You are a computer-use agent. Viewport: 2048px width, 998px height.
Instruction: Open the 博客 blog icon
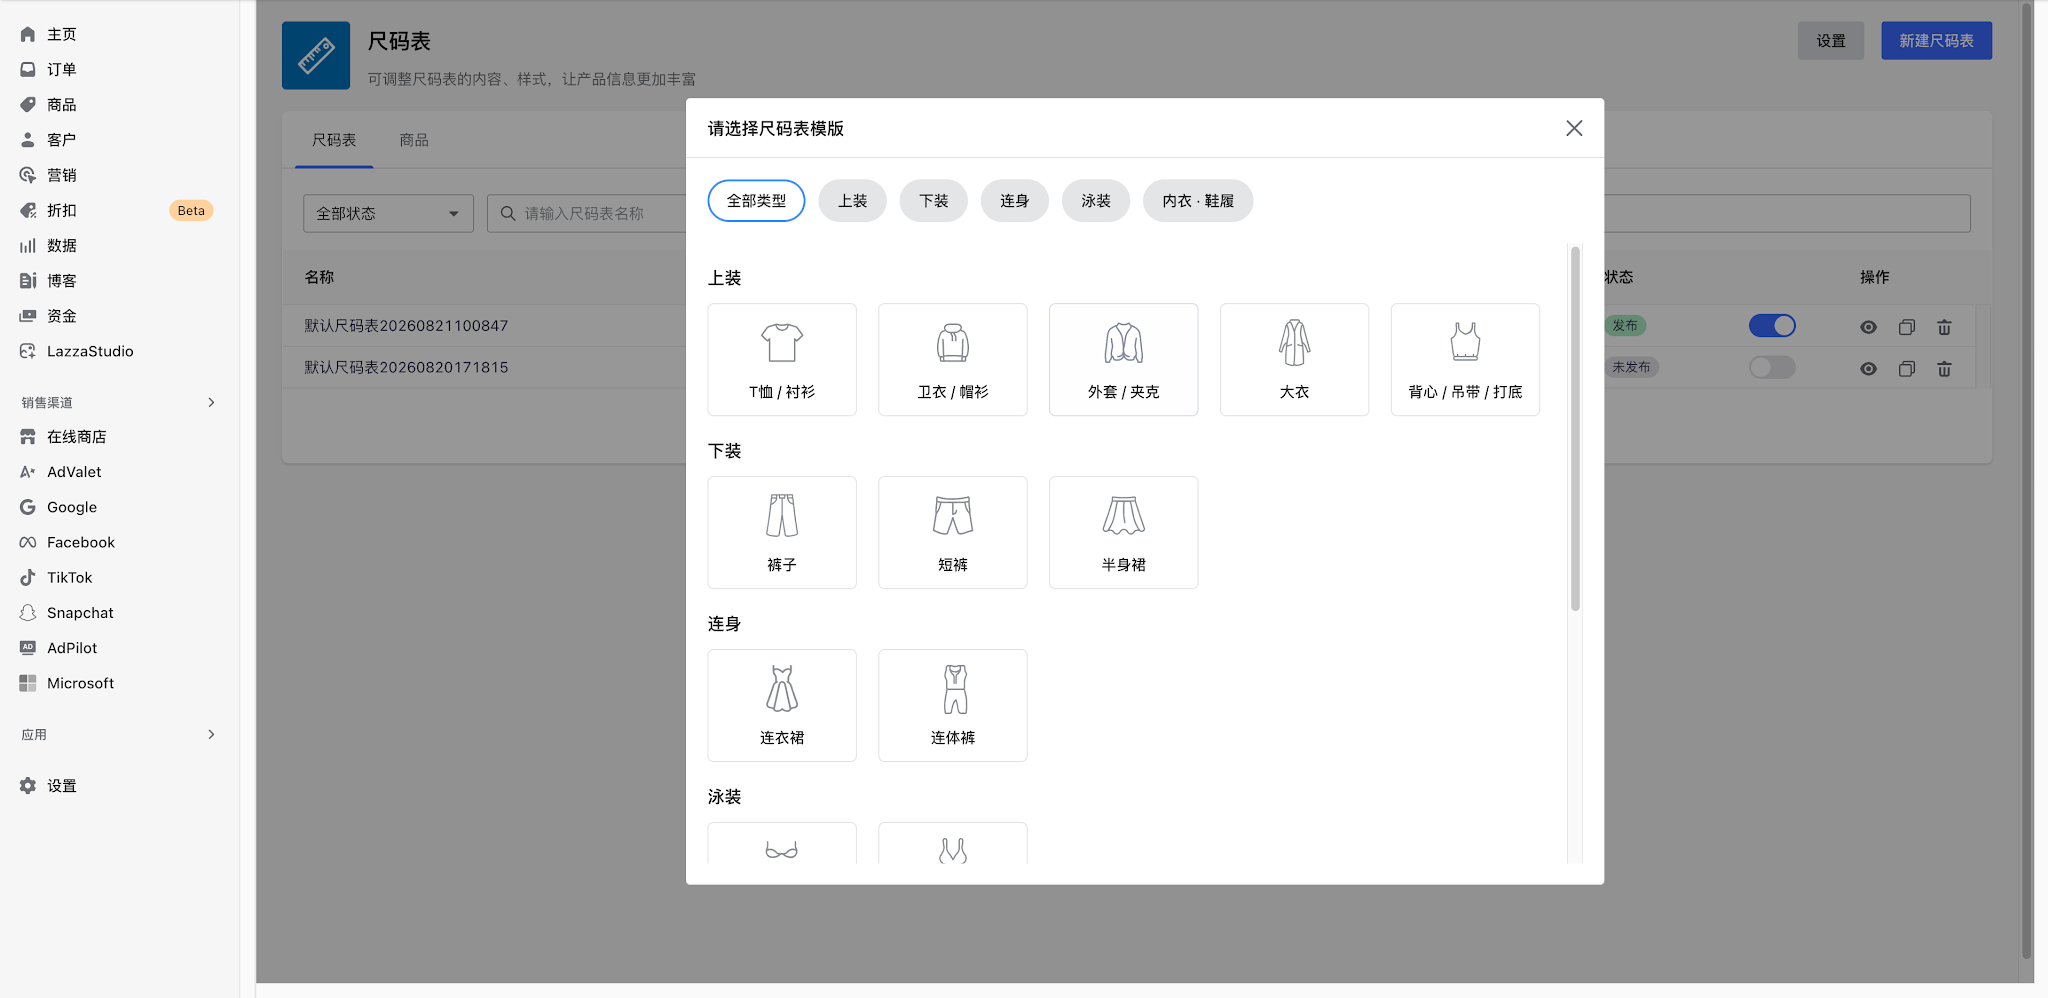coord(28,281)
